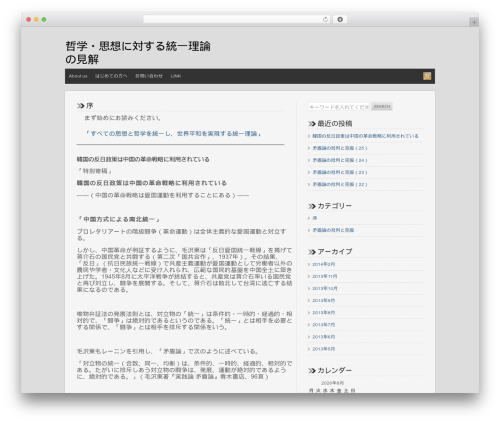Click the カレンダー sidebar heading

pyautogui.click(x=334, y=370)
